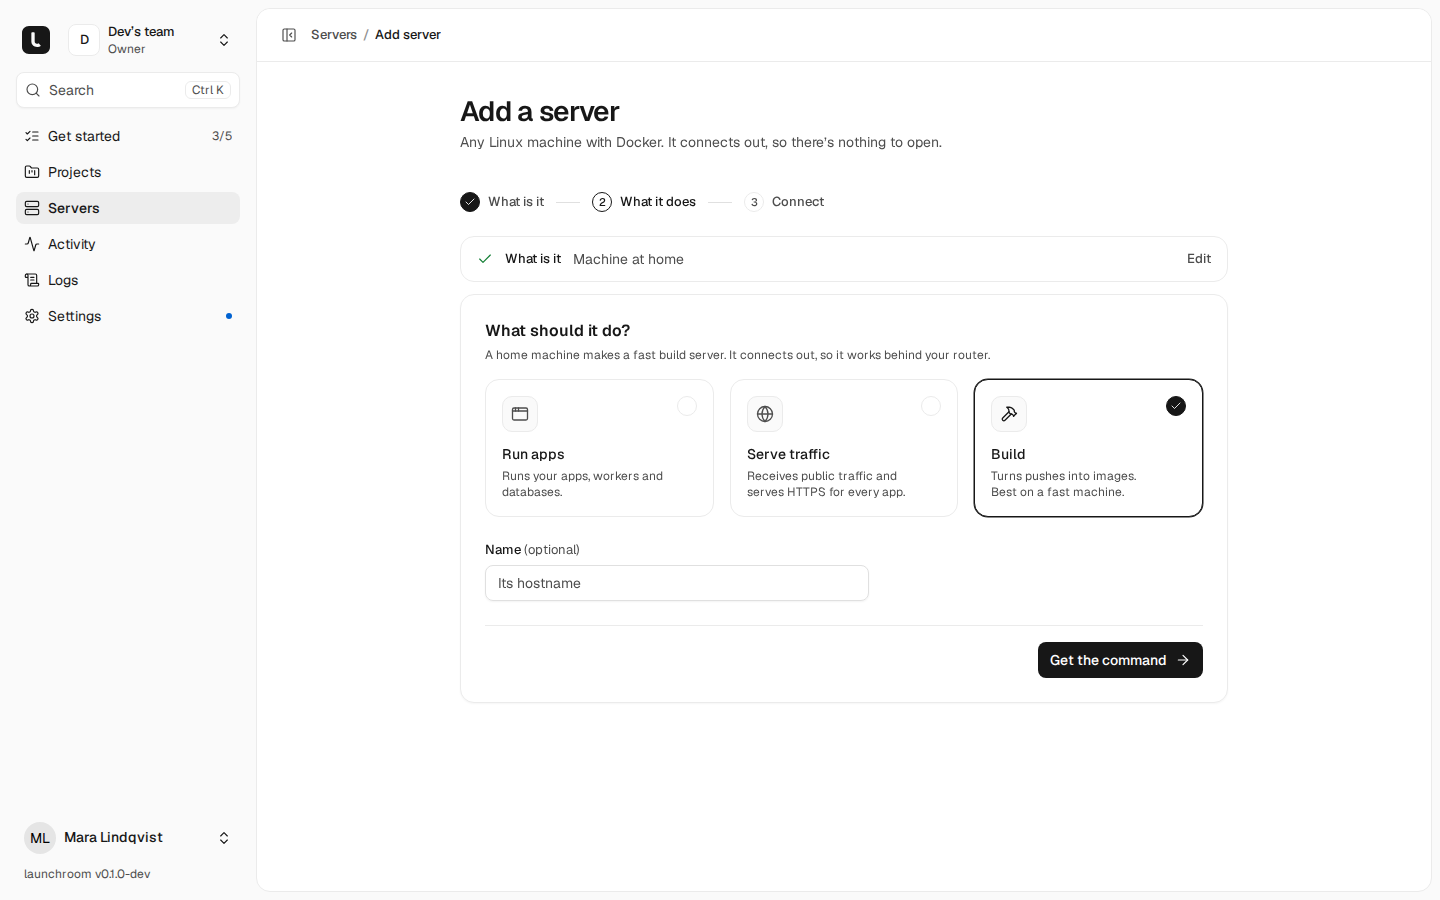Viewport: 1440px width, 900px height.
Task: Click the blue notification dot on Settings
Action: (x=229, y=316)
